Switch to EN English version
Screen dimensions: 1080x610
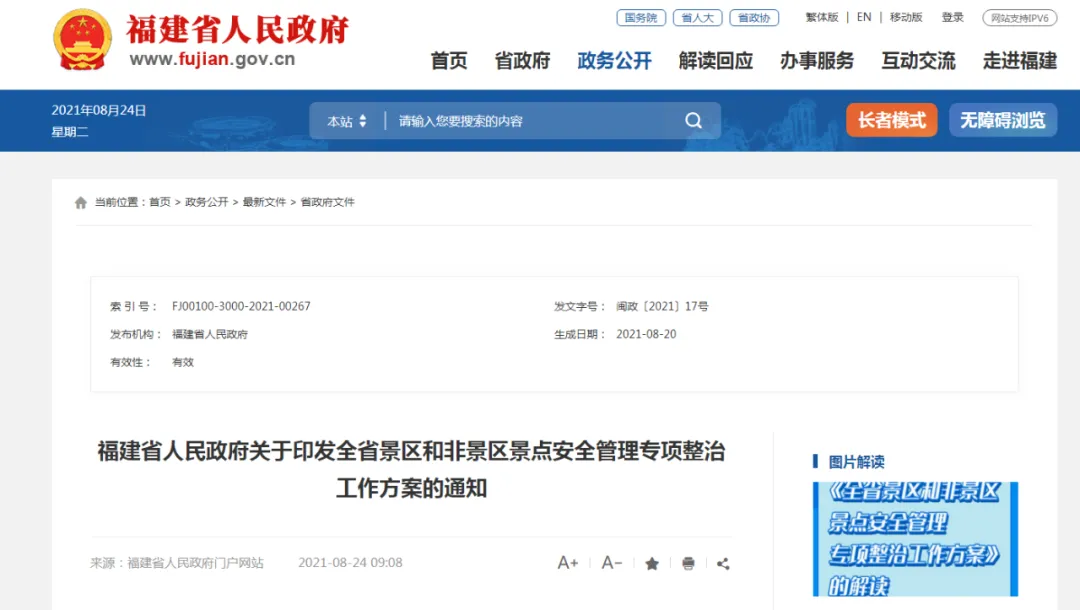(864, 17)
